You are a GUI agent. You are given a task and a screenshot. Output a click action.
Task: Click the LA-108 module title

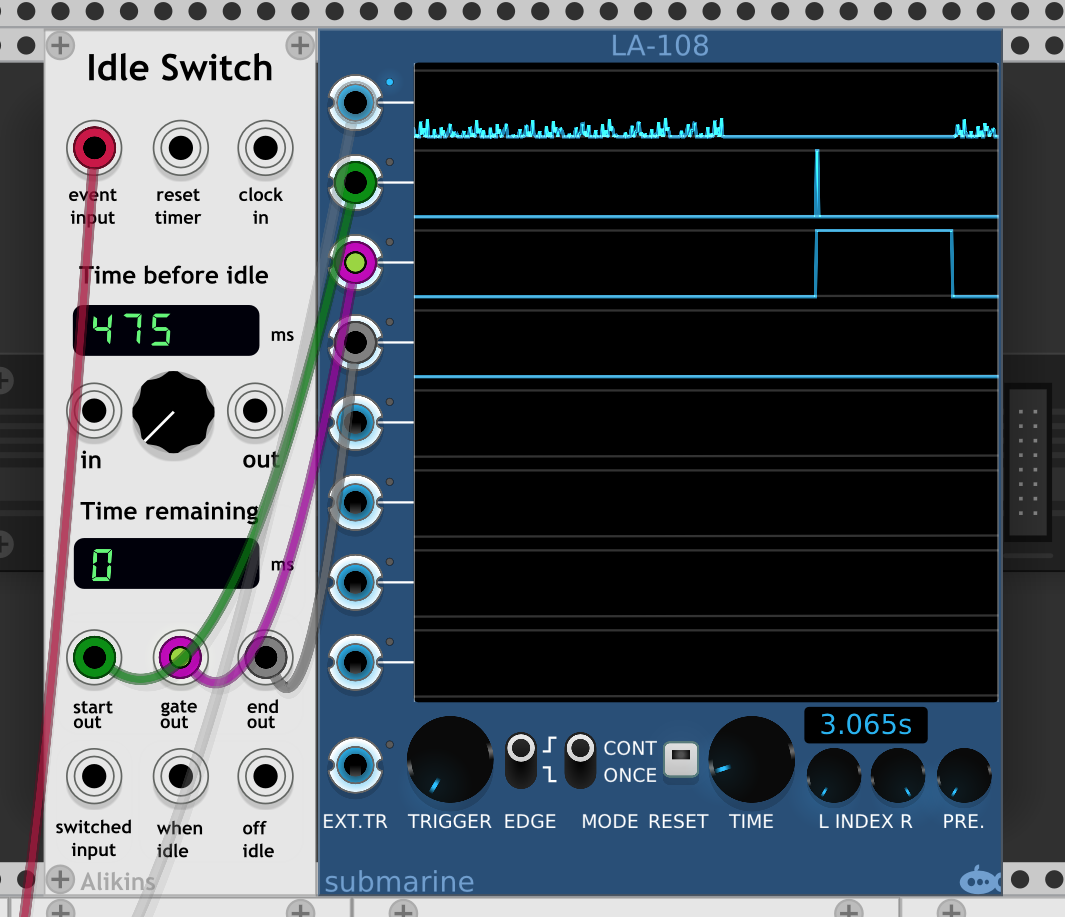point(660,46)
